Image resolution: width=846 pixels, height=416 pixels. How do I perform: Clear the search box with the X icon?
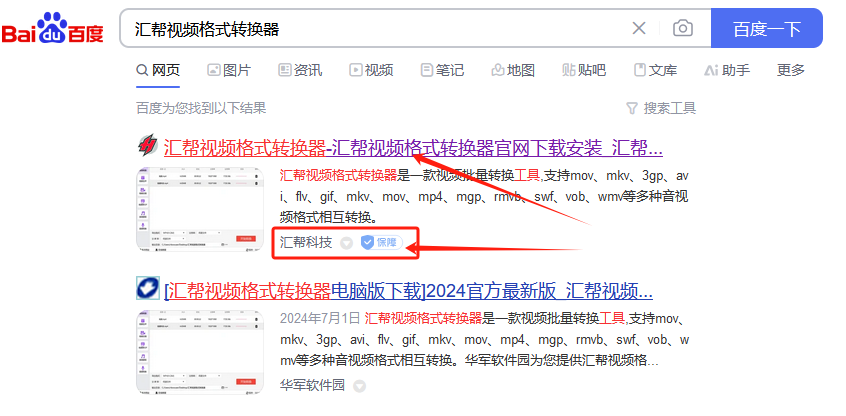639,28
